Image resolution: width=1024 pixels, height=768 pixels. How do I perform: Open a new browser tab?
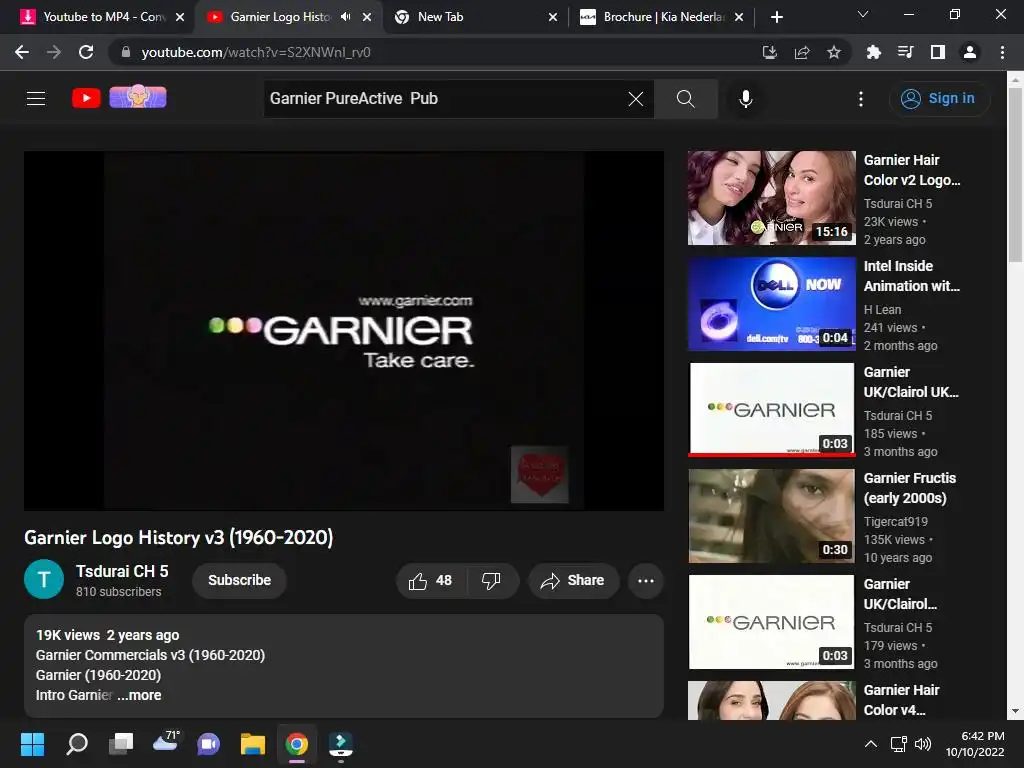[776, 17]
